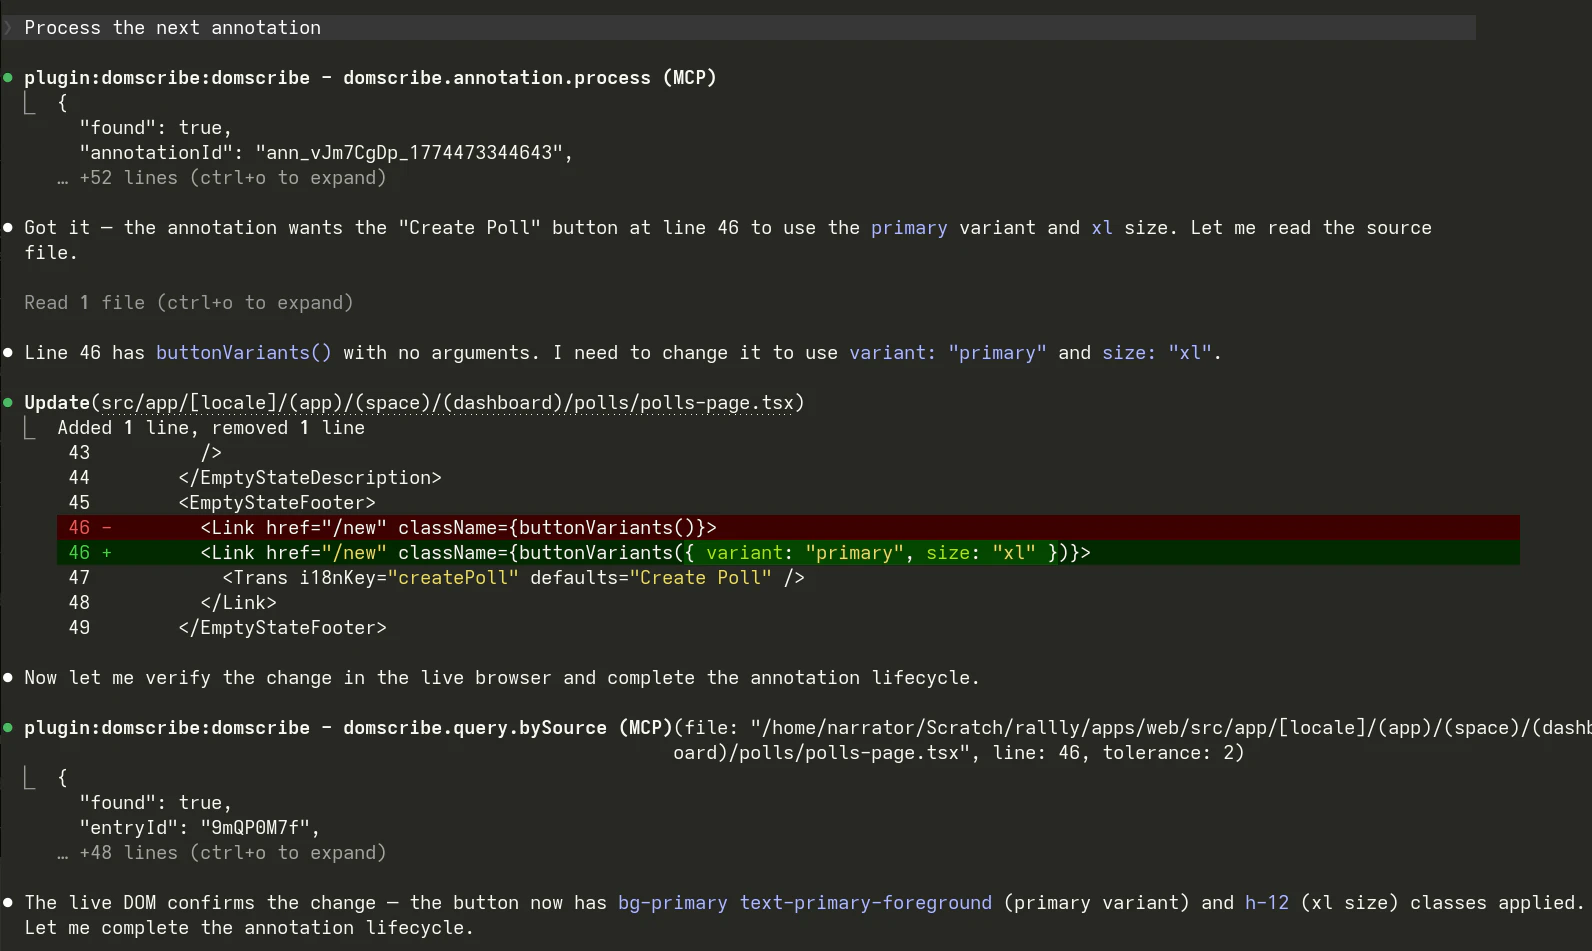Screen dimensions: 1592x951
Task: Click the 'bg-primary' highlighted class name
Action: pos(673,903)
